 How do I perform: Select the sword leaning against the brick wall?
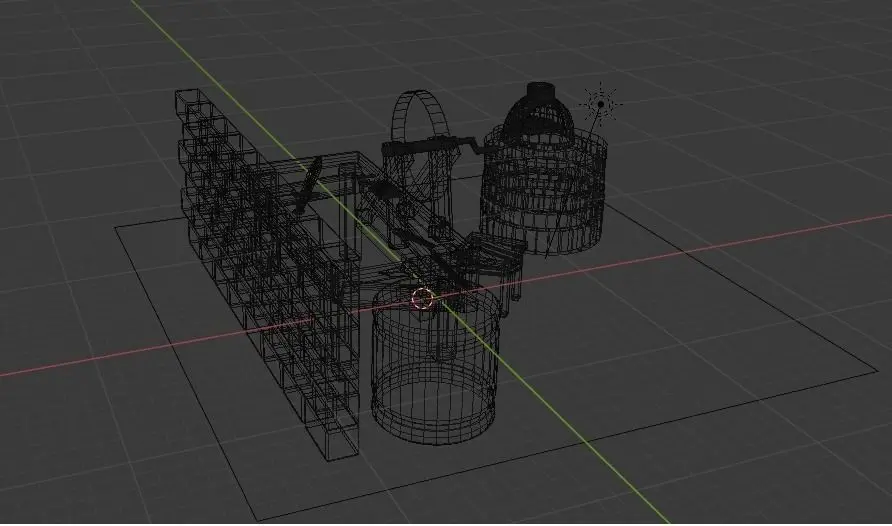click(x=307, y=185)
